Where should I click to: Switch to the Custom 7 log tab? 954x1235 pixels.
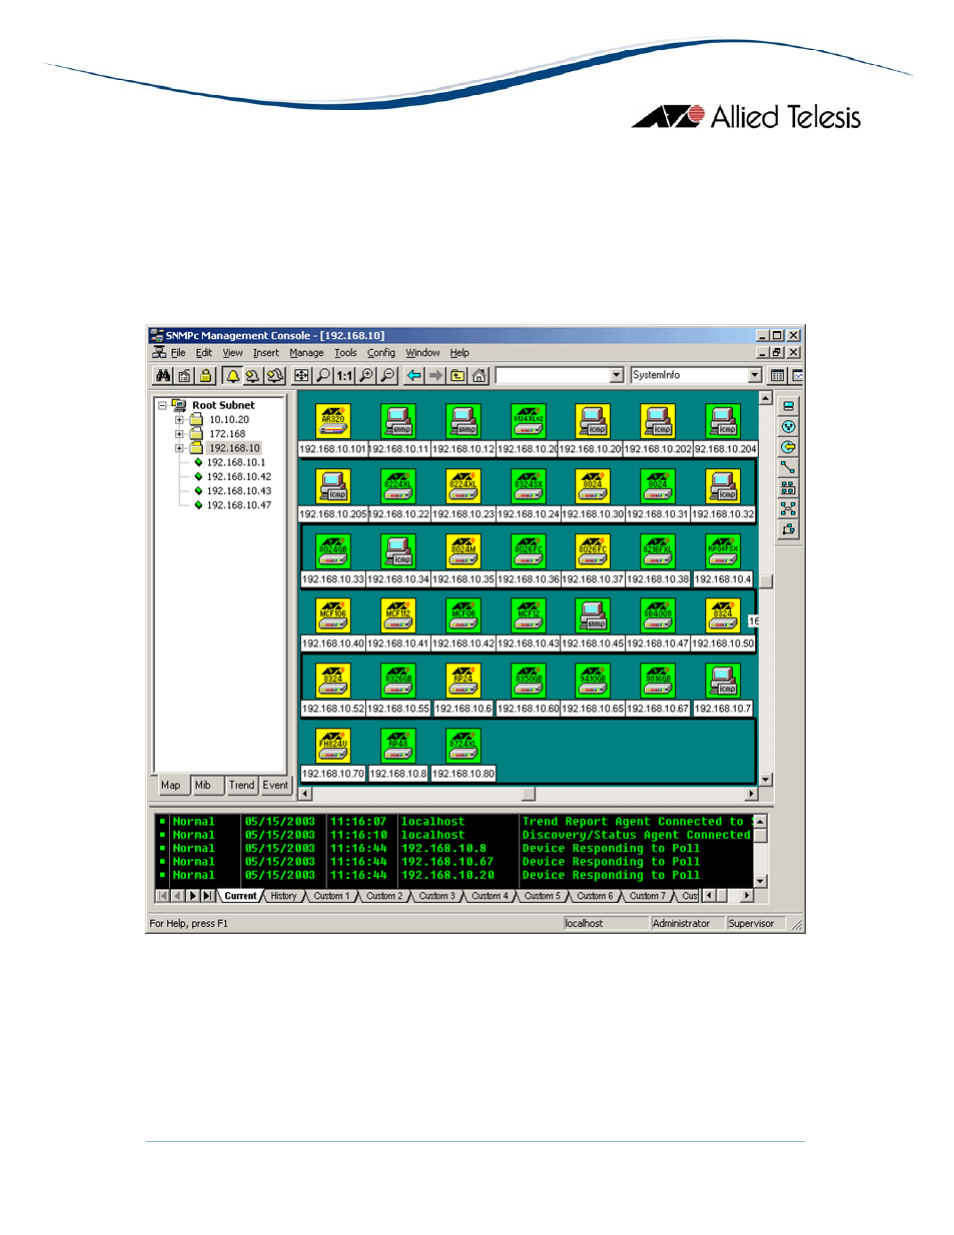(x=647, y=896)
